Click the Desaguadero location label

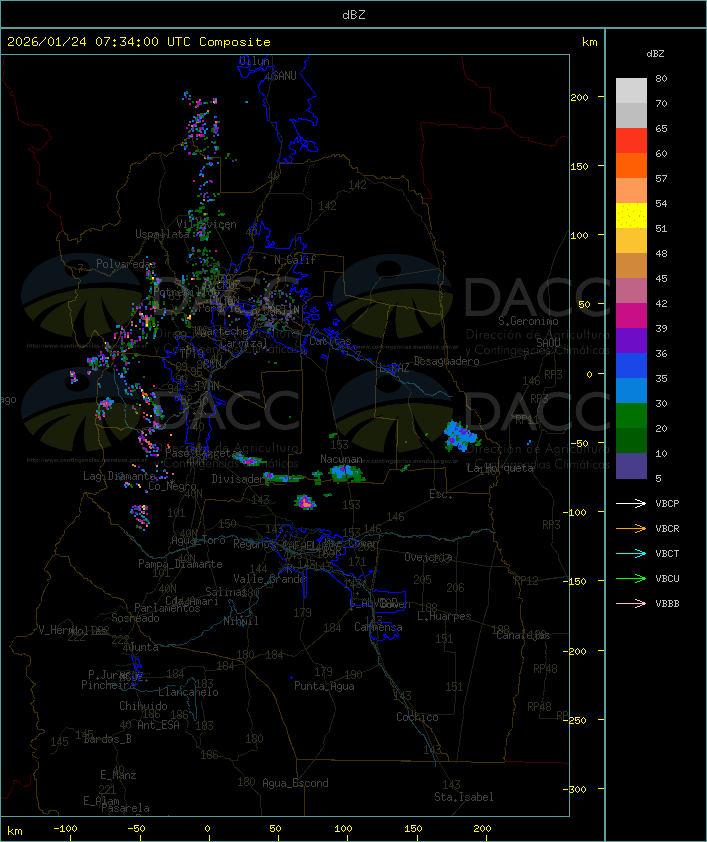tap(446, 360)
